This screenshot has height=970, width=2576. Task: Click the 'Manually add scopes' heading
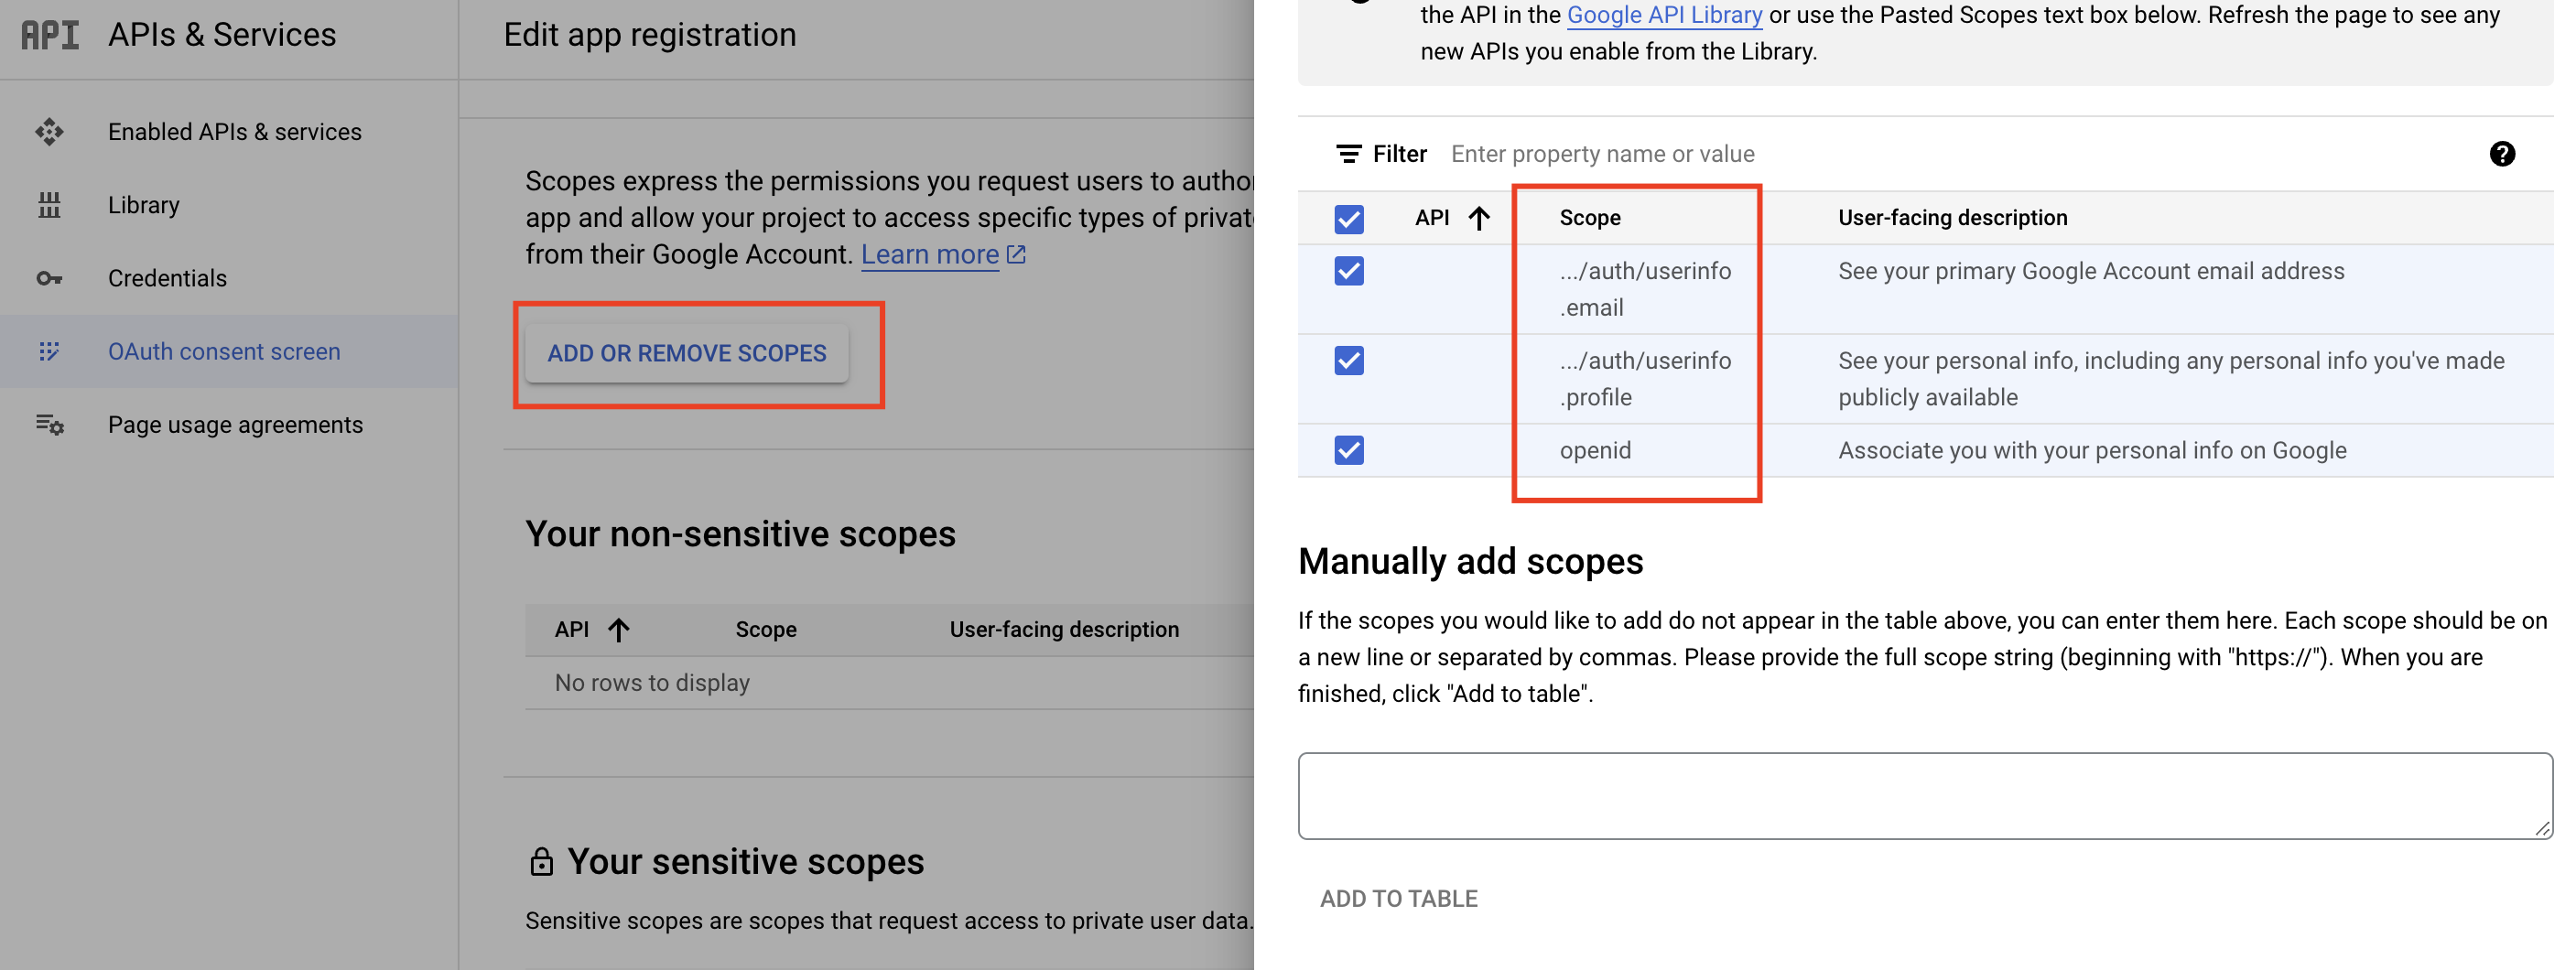(1470, 562)
